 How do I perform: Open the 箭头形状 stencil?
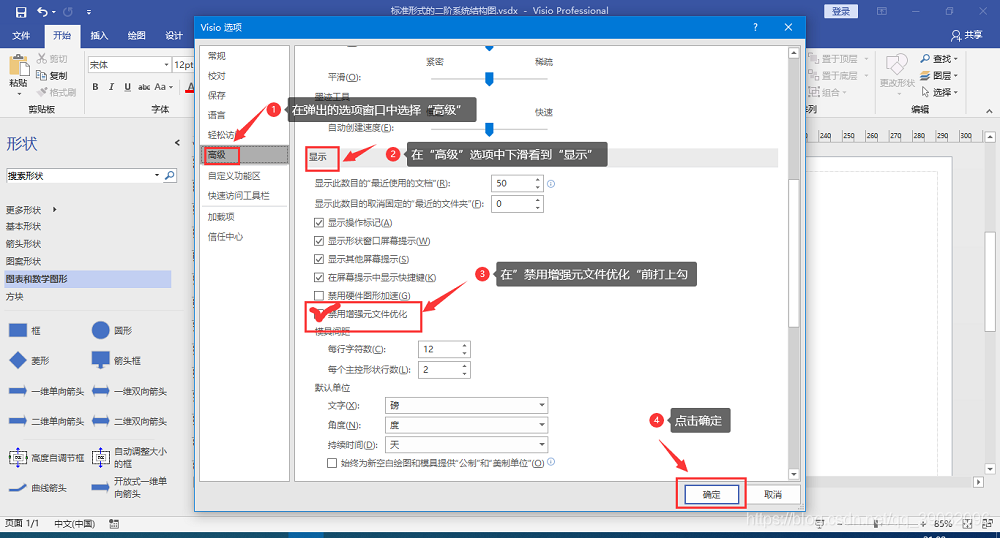tap(24, 244)
